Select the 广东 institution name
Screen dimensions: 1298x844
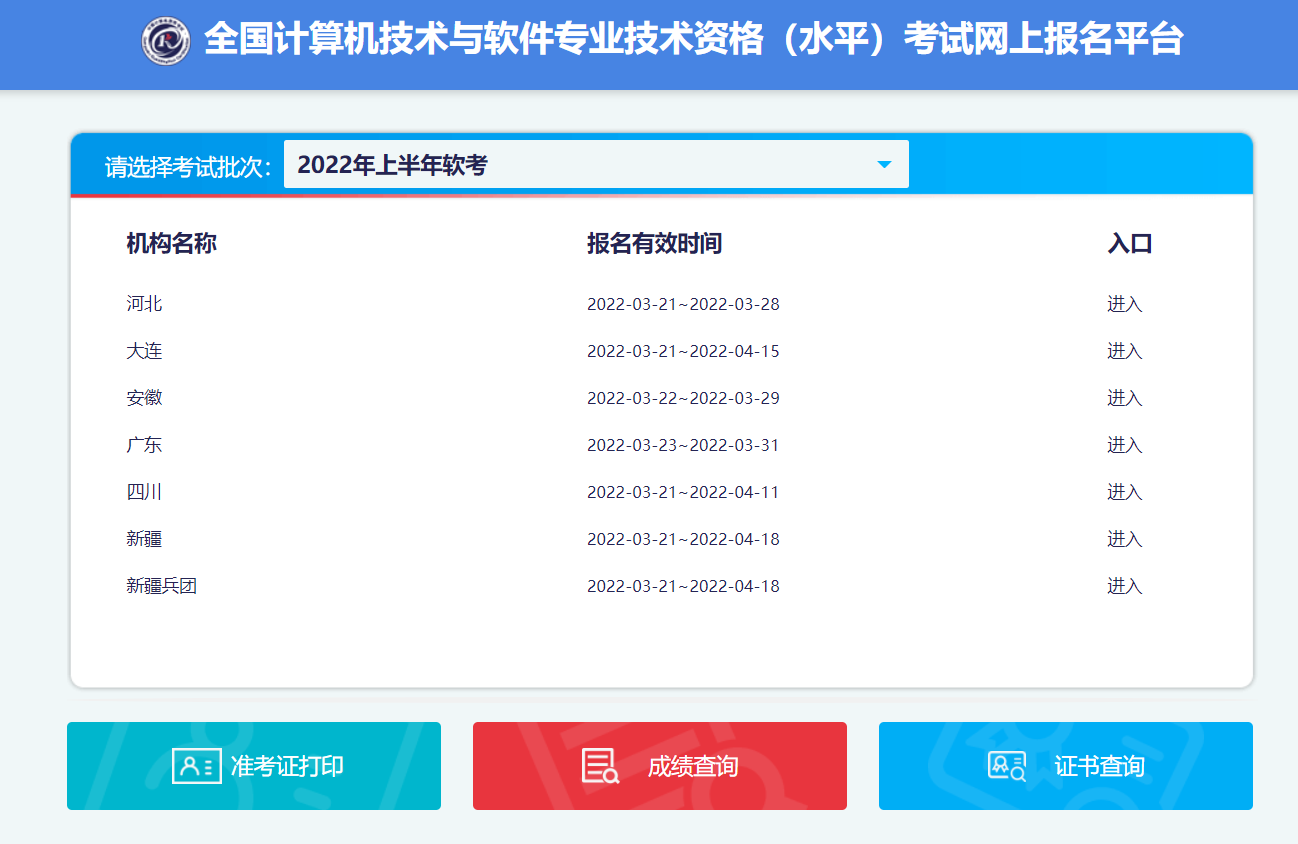(144, 445)
